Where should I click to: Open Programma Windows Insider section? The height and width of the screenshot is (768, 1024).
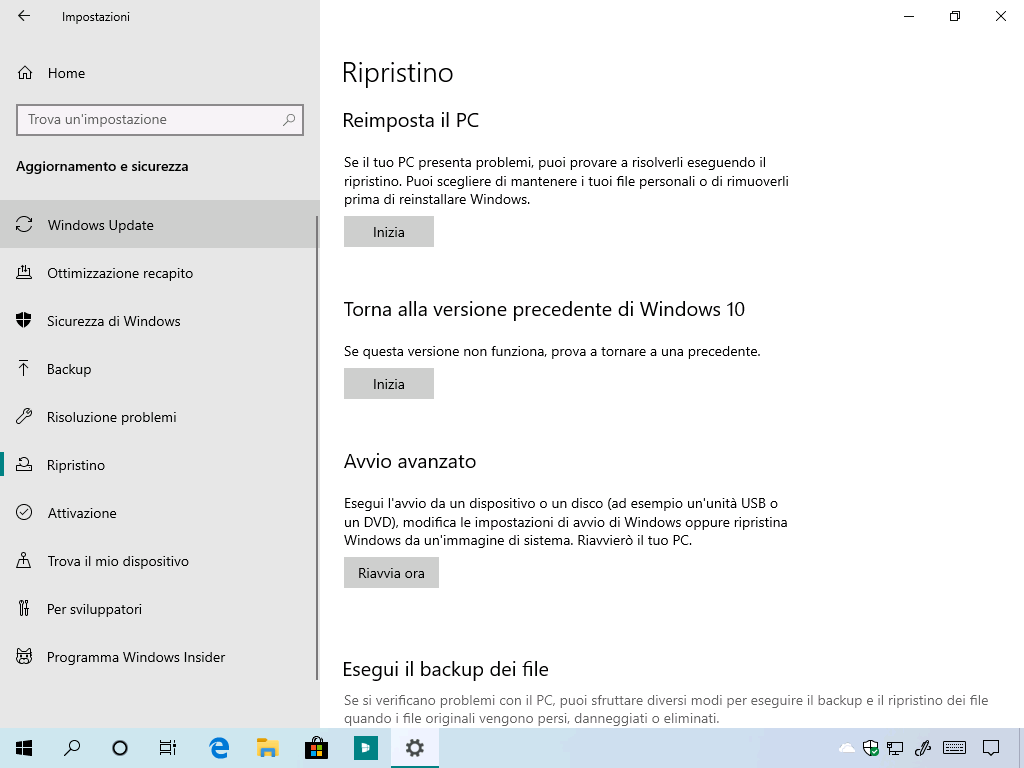[158, 657]
